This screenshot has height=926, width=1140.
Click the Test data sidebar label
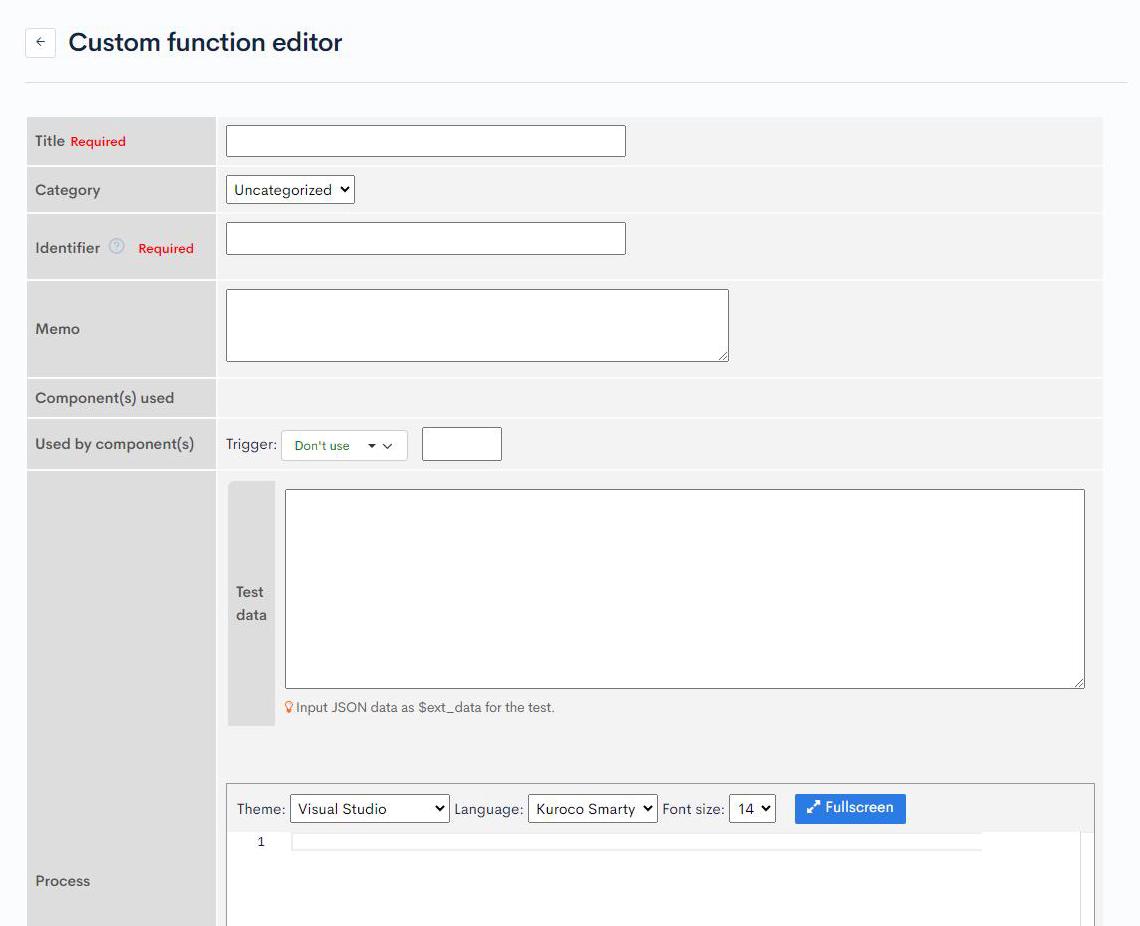point(249,603)
